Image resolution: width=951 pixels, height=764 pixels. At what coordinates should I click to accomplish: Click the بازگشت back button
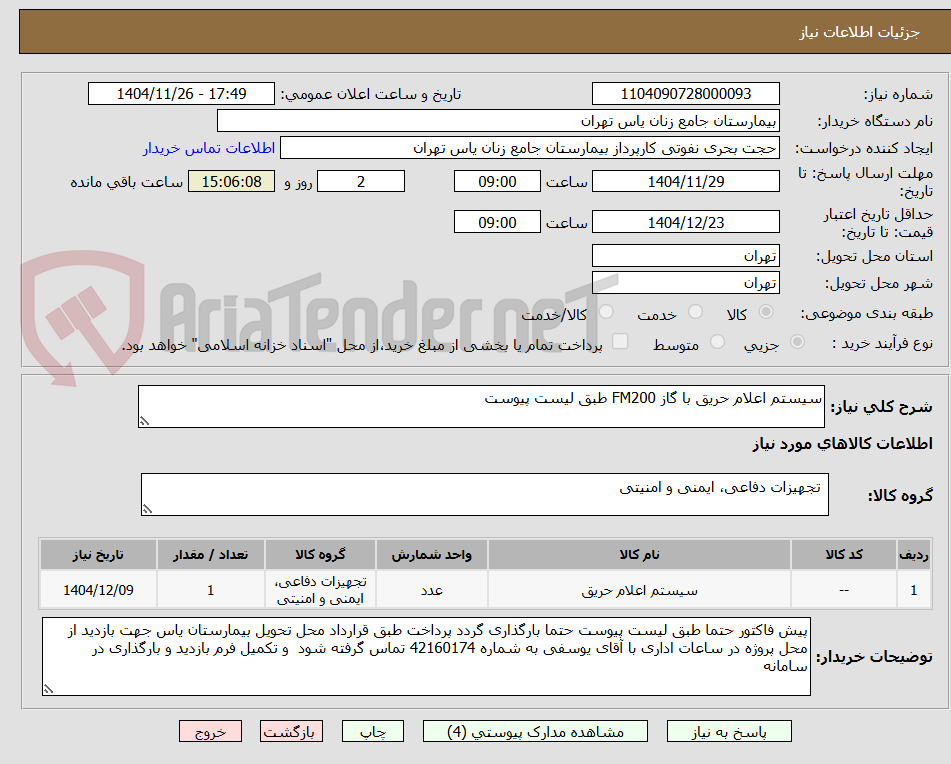point(291,731)
